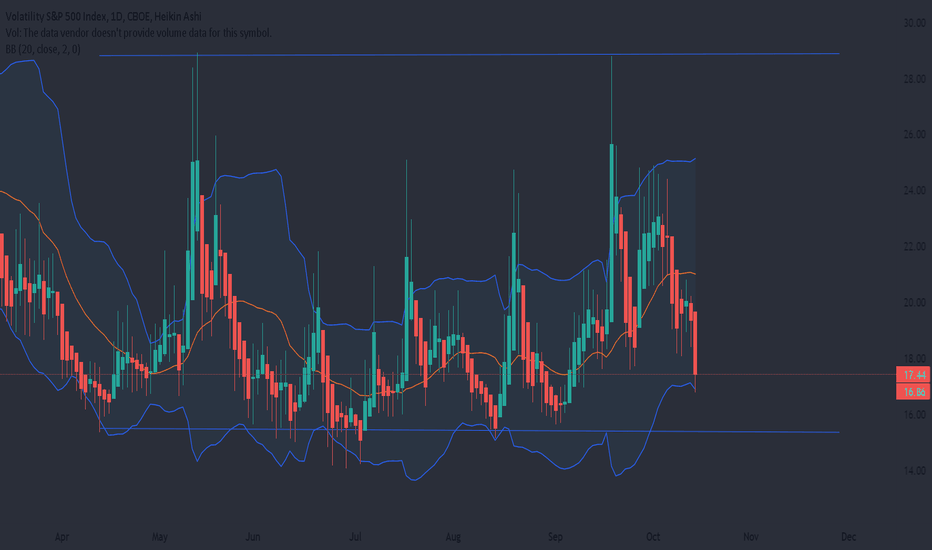Image resolution: width=932 pixels, height=550 pixels.
Task: Click the Sep label on time axis
Action: tap(555, 537)
